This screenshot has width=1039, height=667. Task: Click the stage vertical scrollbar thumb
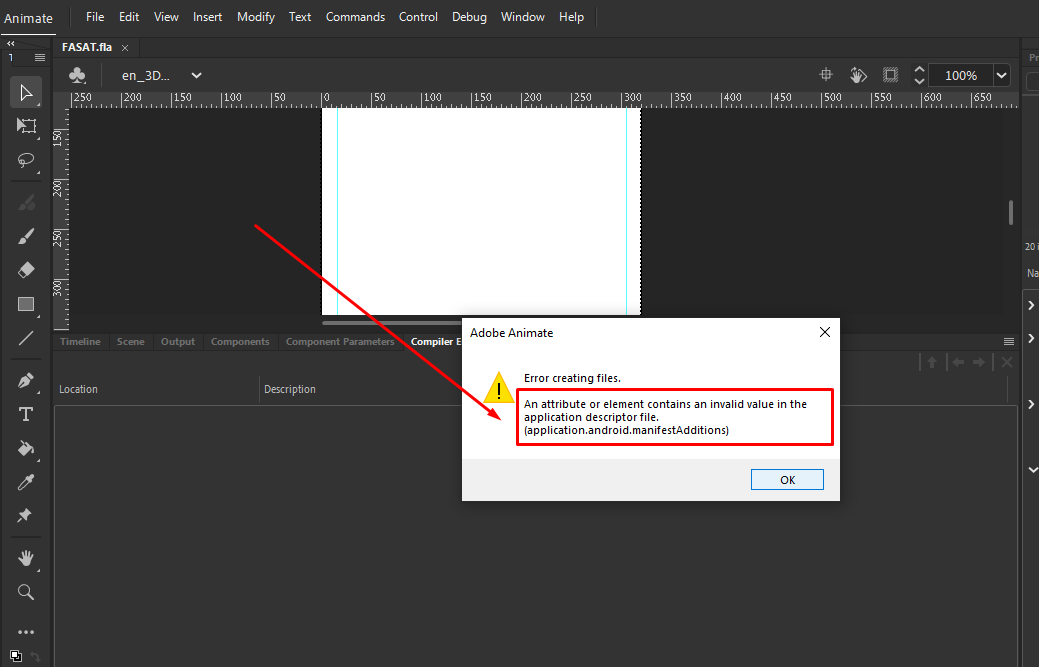(1011, 213)
